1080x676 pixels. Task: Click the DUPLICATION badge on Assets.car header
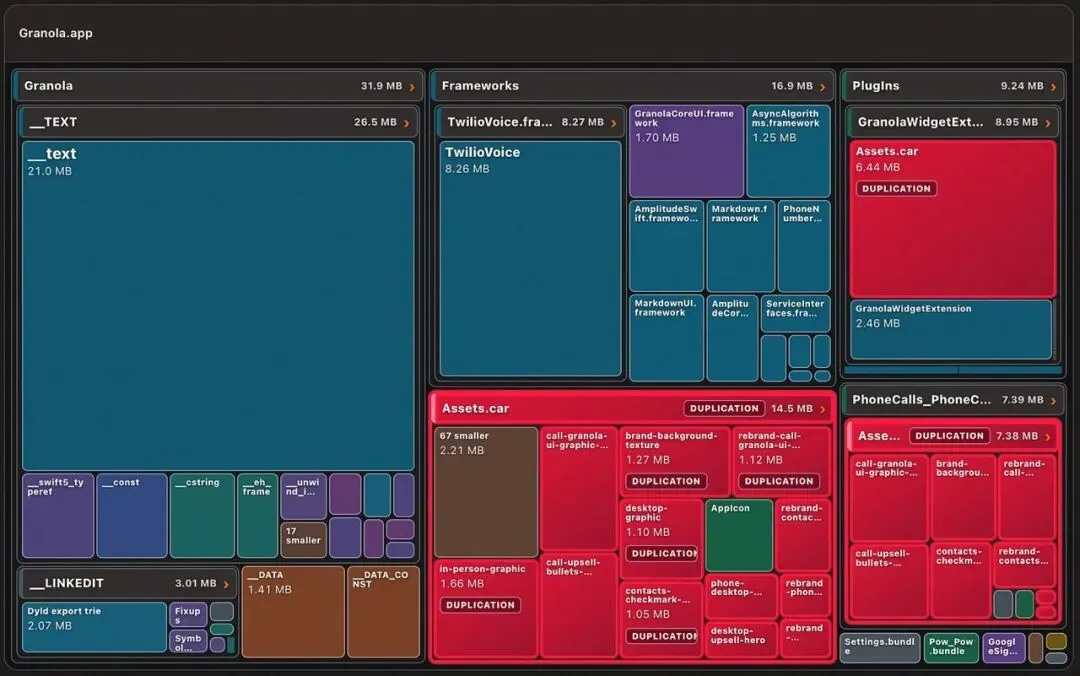click(724, 409)
